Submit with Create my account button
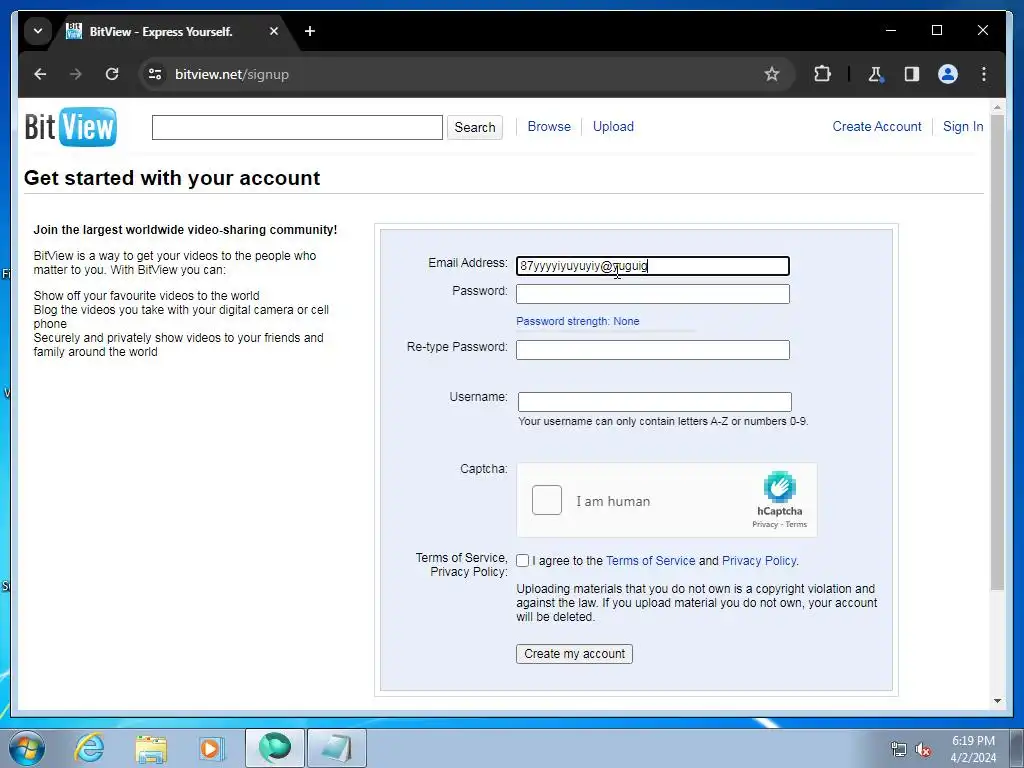This screenshot has height=768, width=1024. (x=574, y=654)
